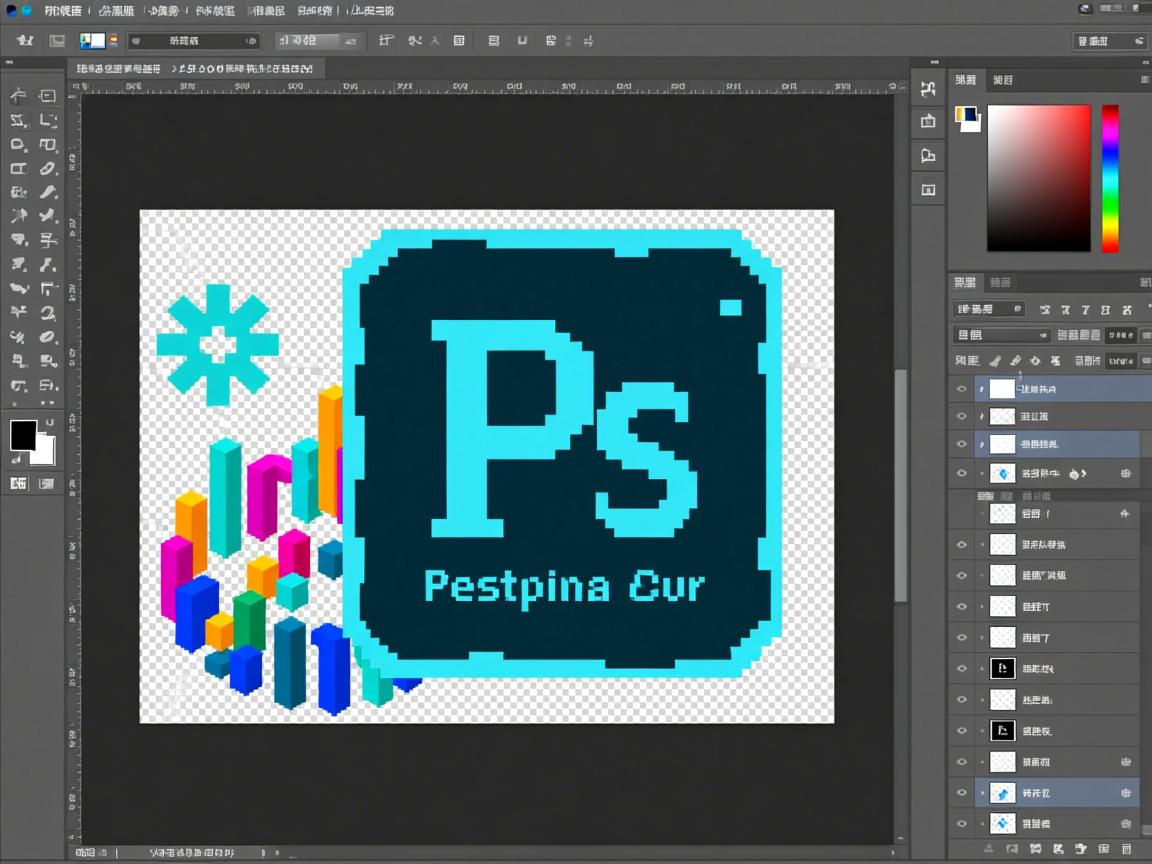This screenshot has width=1152, height=864.
Task: Open the topmost collapsed panel icon in right dock
Action: [x=928, y=89]
